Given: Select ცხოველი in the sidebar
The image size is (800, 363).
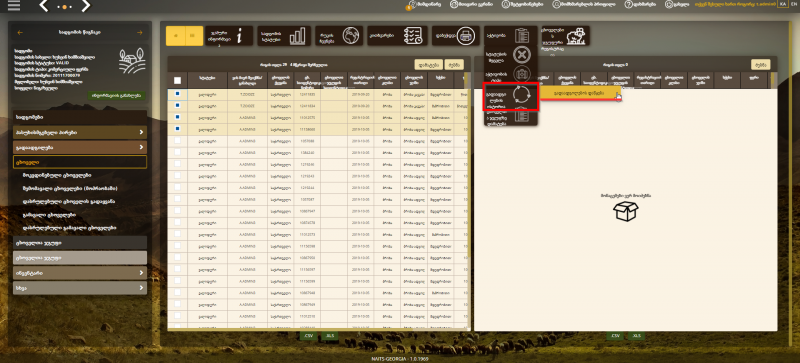Looking at the screenshot, I should point(80,162).
